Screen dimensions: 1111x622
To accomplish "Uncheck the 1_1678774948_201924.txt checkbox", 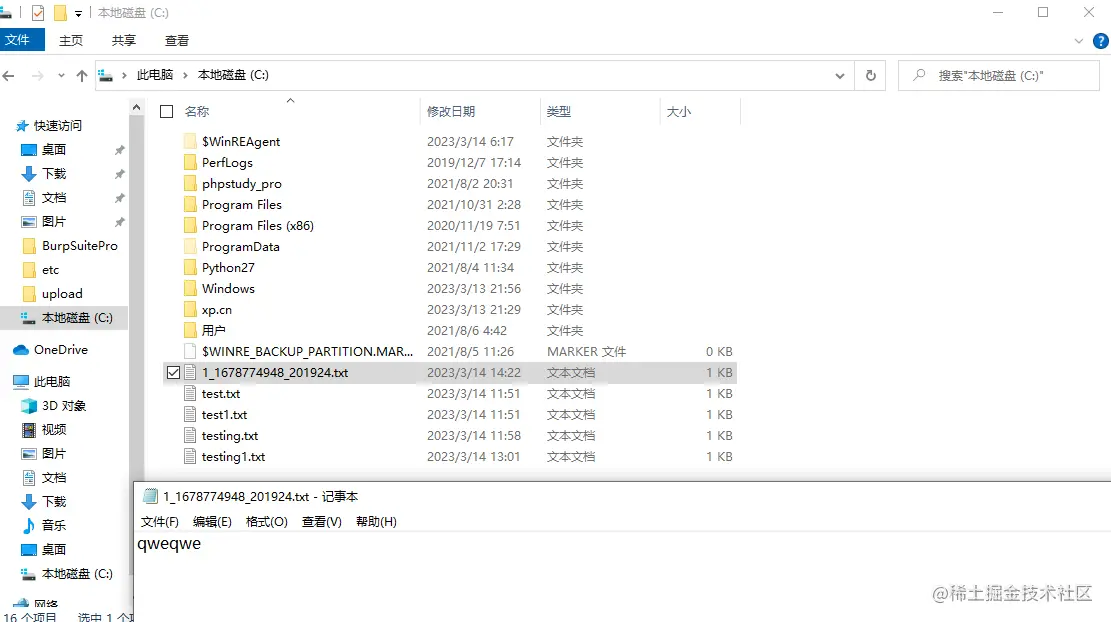I will 173,373.
